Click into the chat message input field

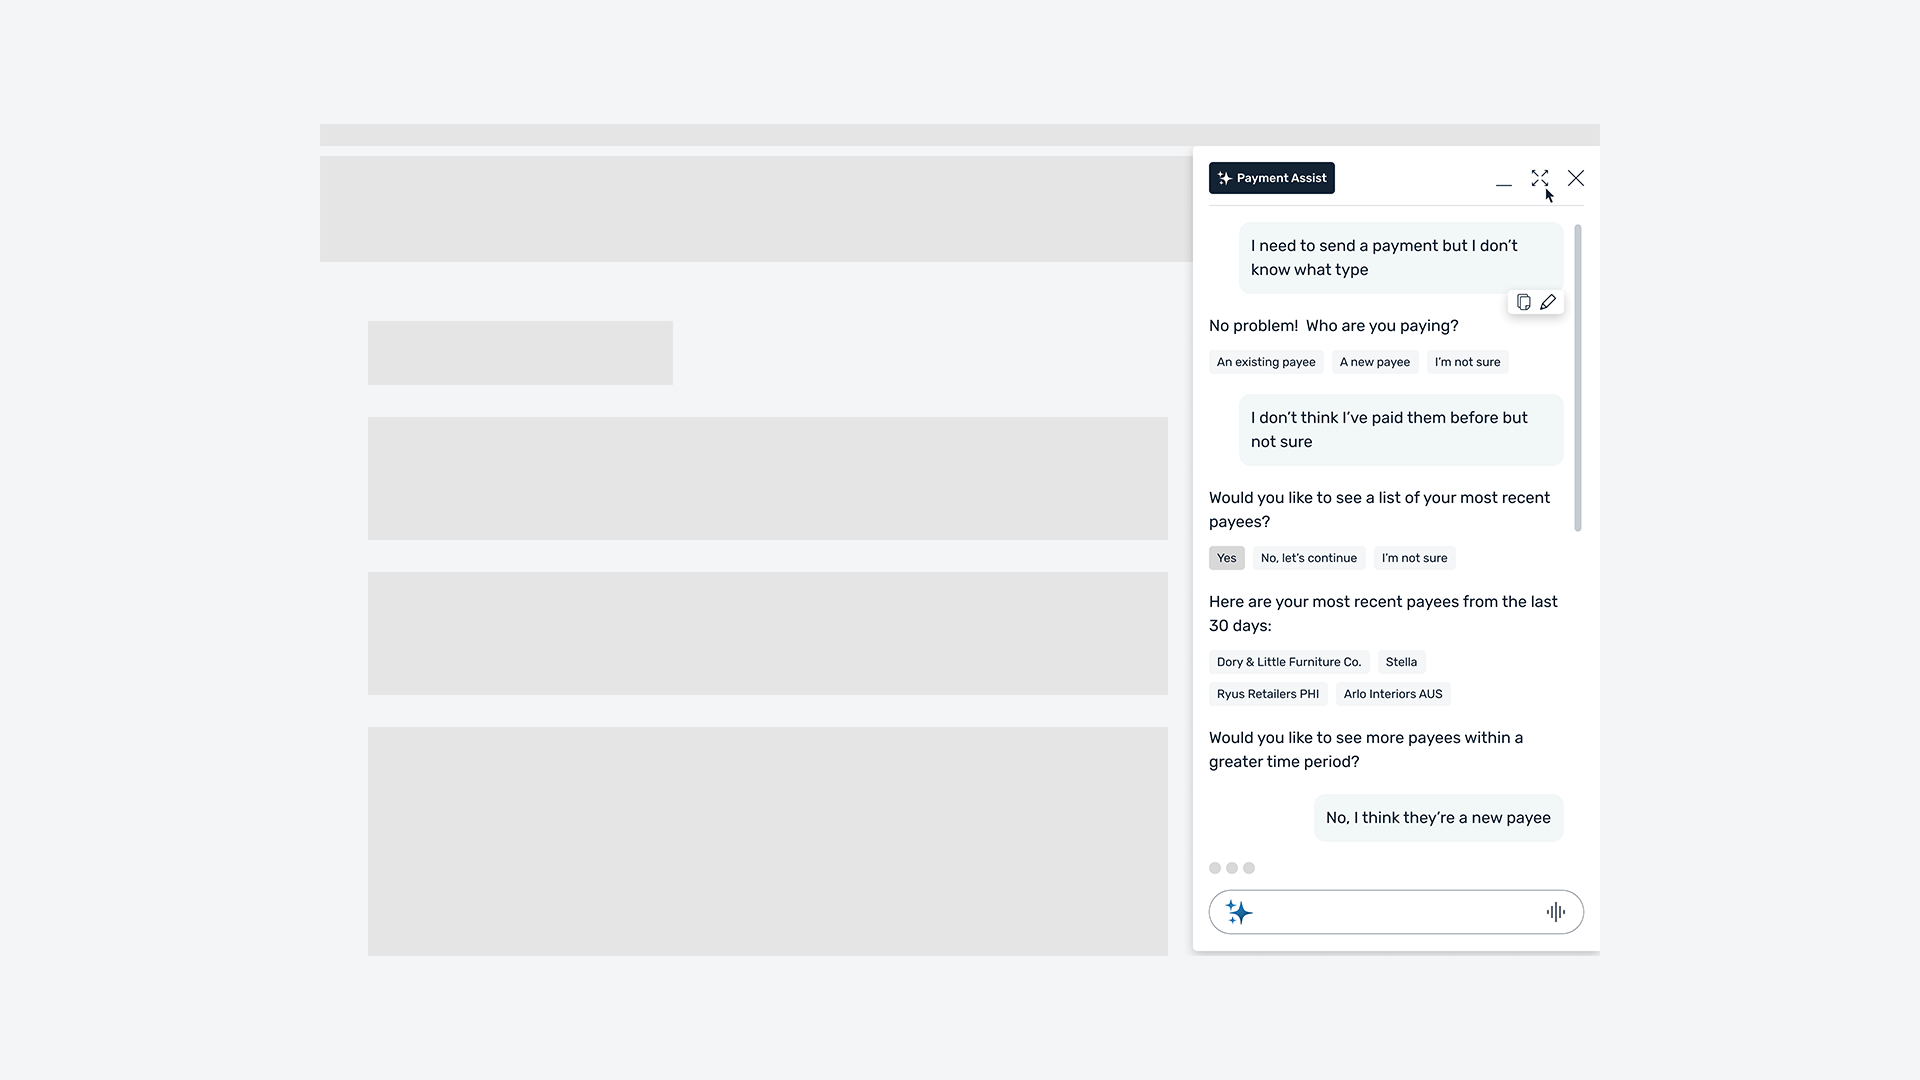tap(1396, 912)
